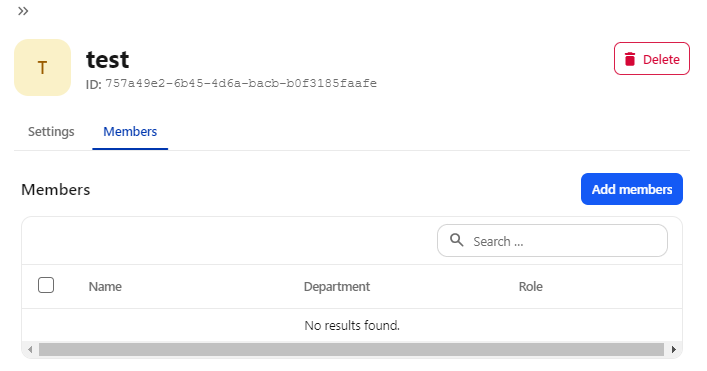Screen dimensions: 707x371
Task: Click right arrow of horizontal scrollbar
Action: tap(674, 349)
